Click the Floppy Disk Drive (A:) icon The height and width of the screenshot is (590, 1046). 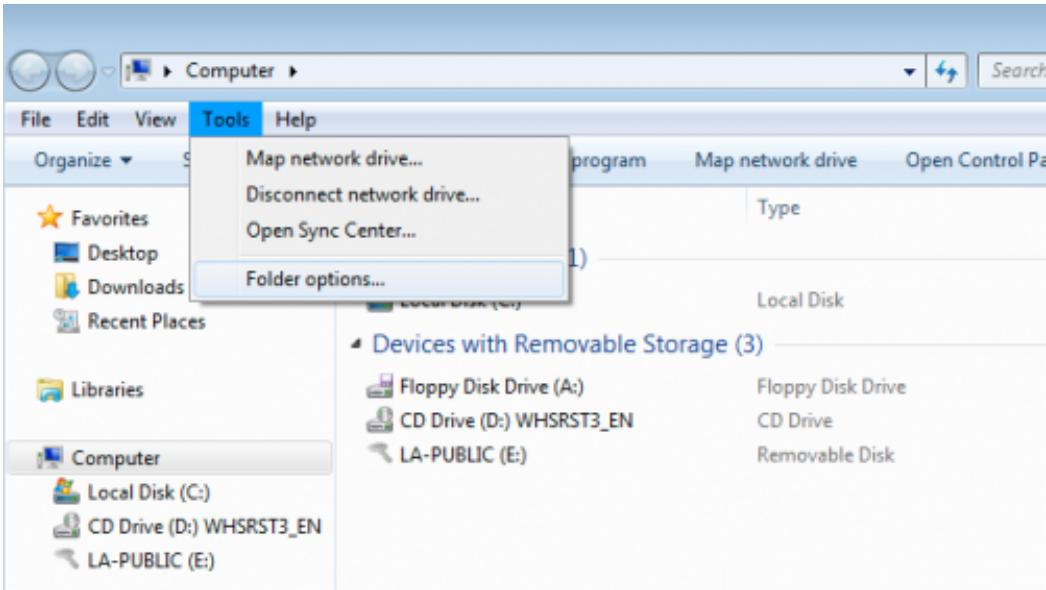(x=380, y=386)
